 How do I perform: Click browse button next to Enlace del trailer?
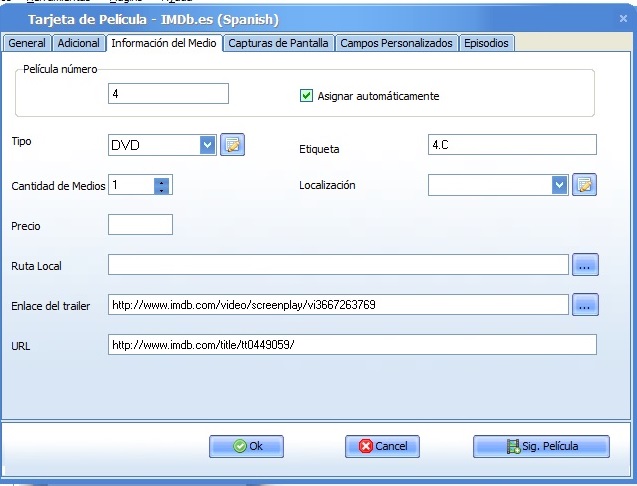click(585, 304)
